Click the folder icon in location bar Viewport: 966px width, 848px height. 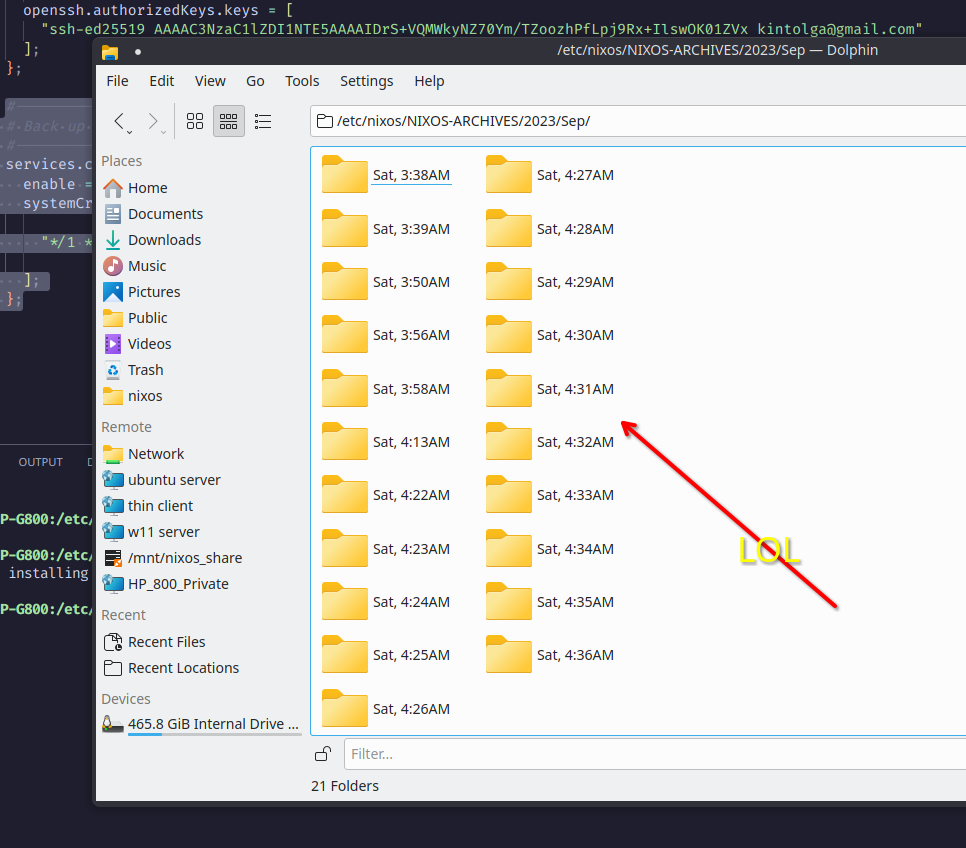pyautogui.click(x=325, y=121)
